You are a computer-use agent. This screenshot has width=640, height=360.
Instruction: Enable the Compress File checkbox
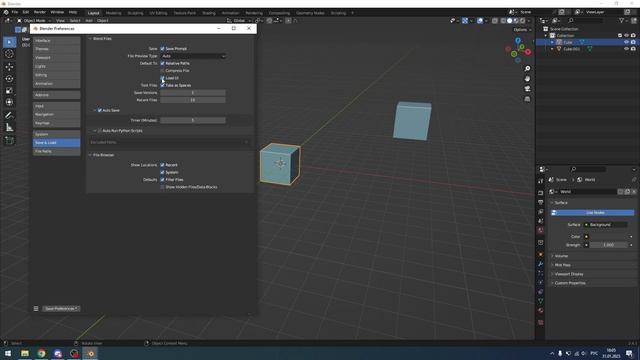(x=162, y=71)
